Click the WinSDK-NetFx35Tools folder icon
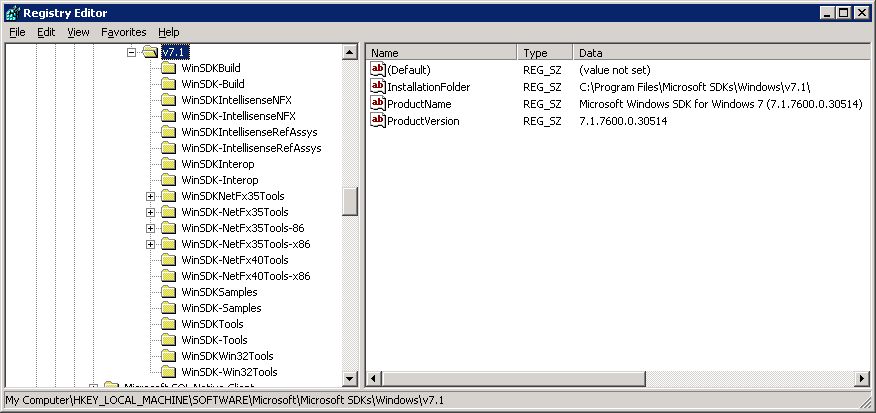This screenshot has width=876, height=413. click(168, 212)
